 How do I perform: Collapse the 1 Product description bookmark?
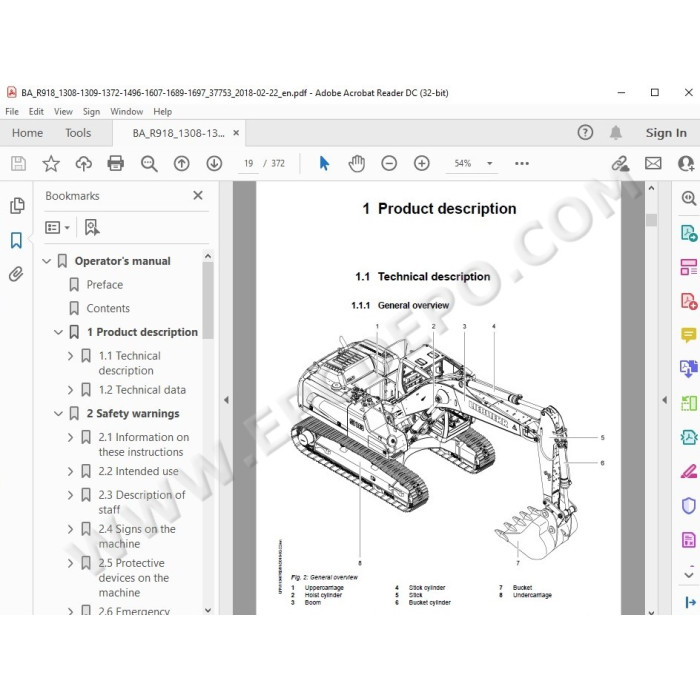[x=58, y=332]
